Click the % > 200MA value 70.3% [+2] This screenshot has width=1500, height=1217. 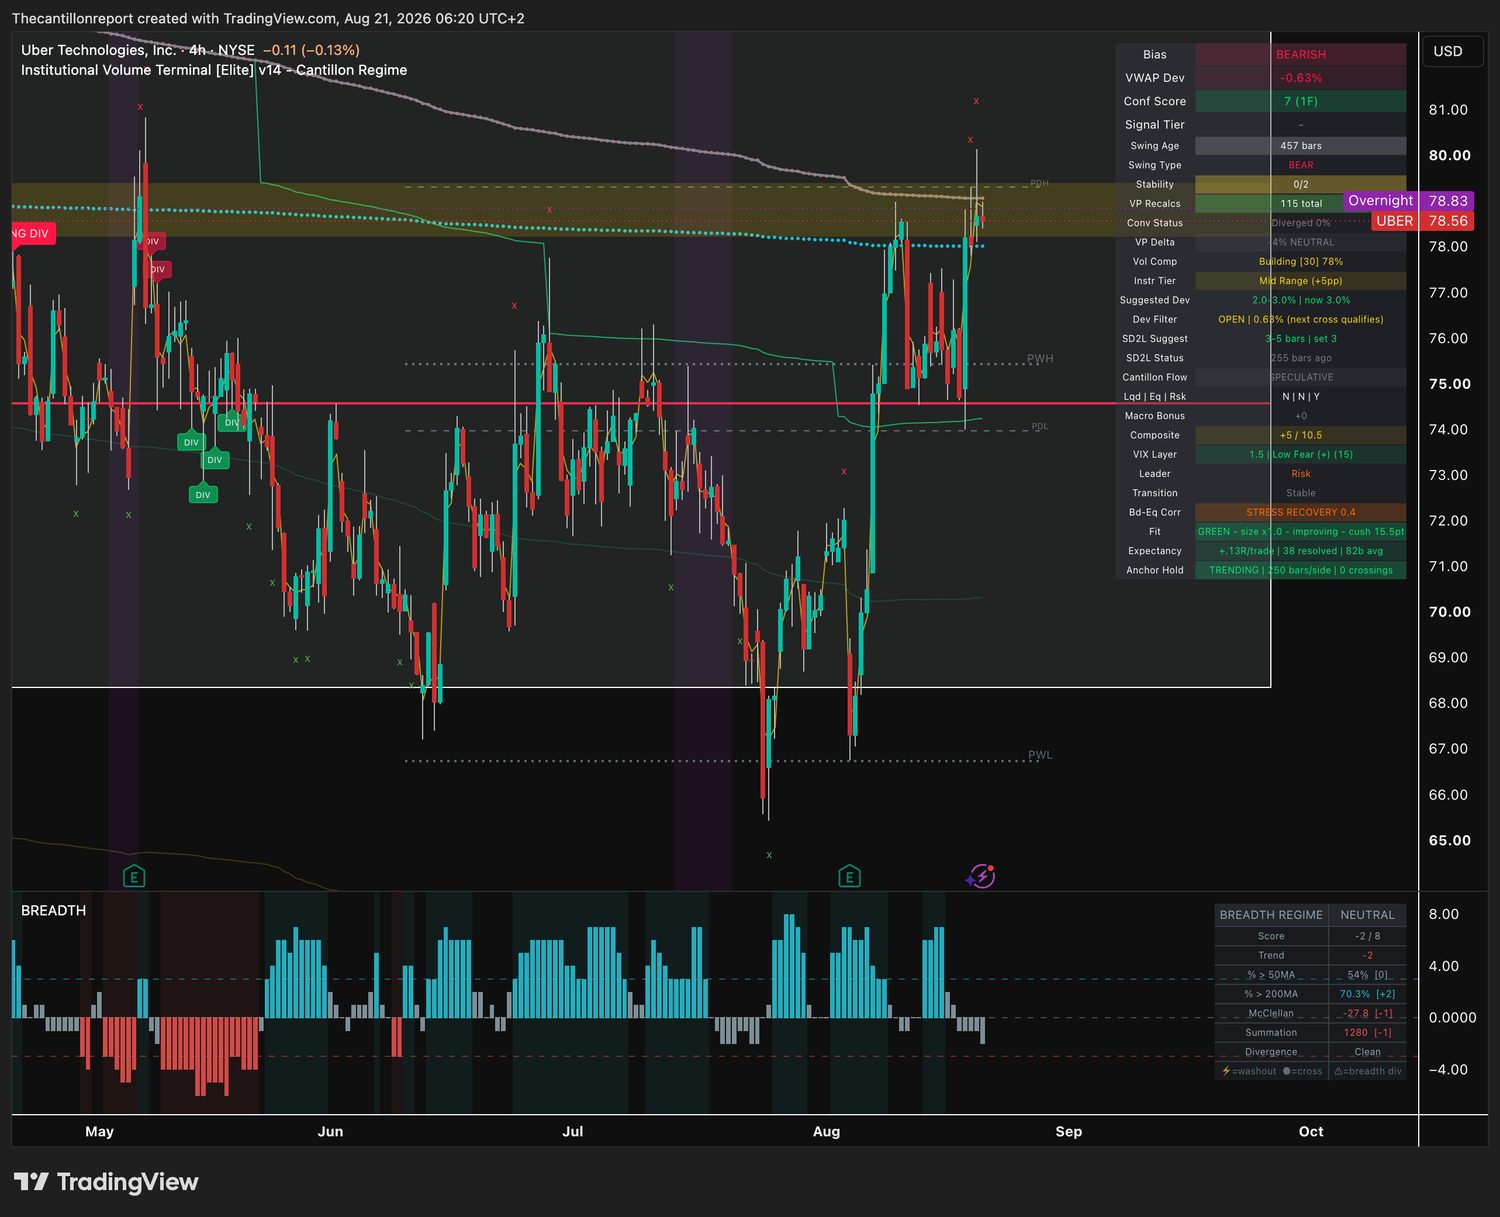[1368, 994]
